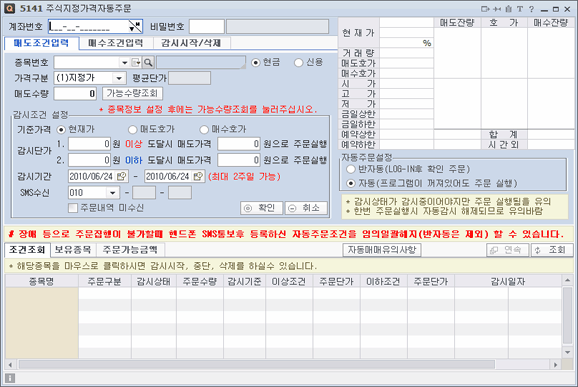Select 반자동 (LOG-IN후 확인 주문) option
The width and height of the screenshot is (578, 387).
click(x=351, y=169)
